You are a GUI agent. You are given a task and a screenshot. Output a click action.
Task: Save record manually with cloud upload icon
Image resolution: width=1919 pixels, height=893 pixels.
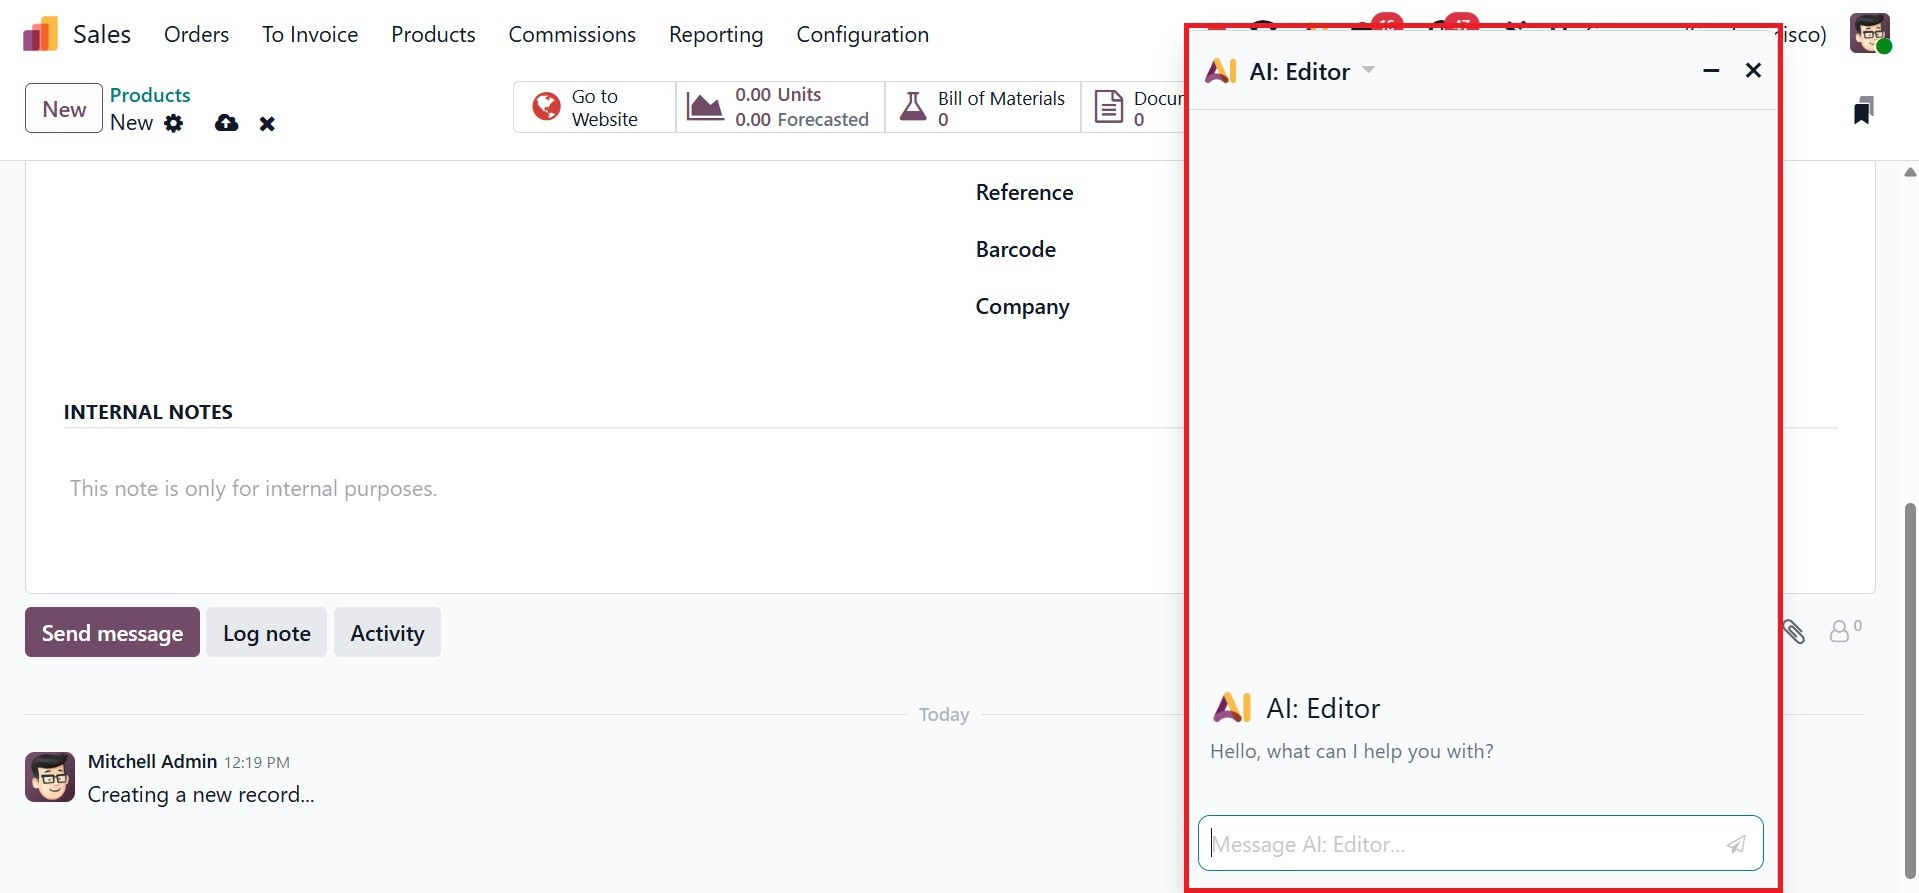pyautogui.click(x=227, y=123)
